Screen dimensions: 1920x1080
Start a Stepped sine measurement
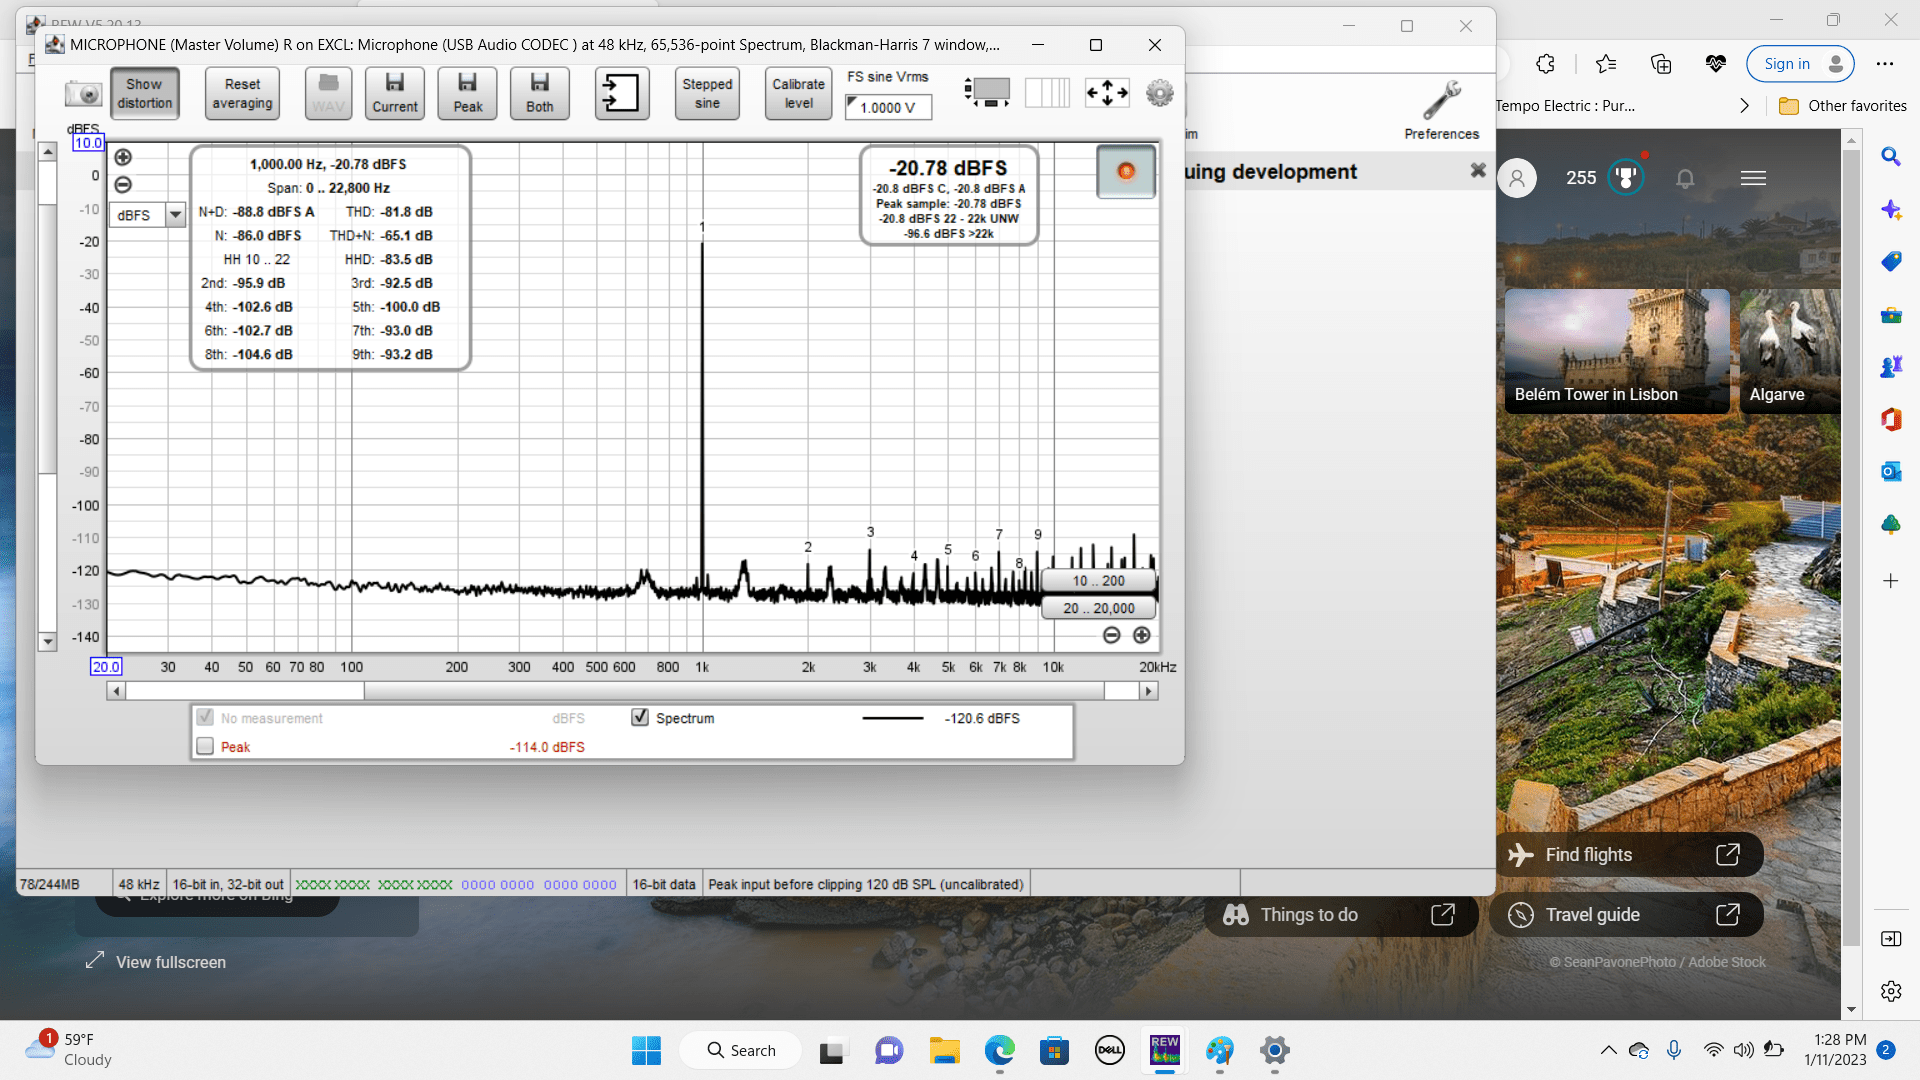point(707,94)
